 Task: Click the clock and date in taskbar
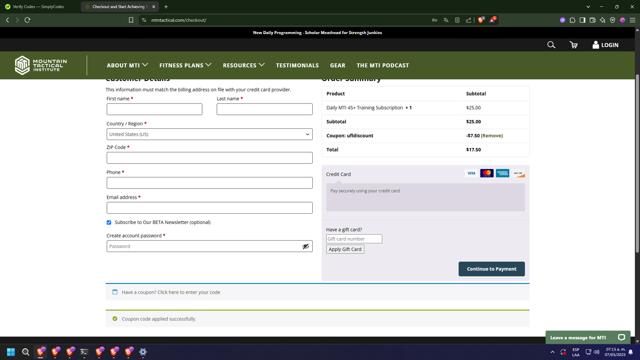pos(615,352)
